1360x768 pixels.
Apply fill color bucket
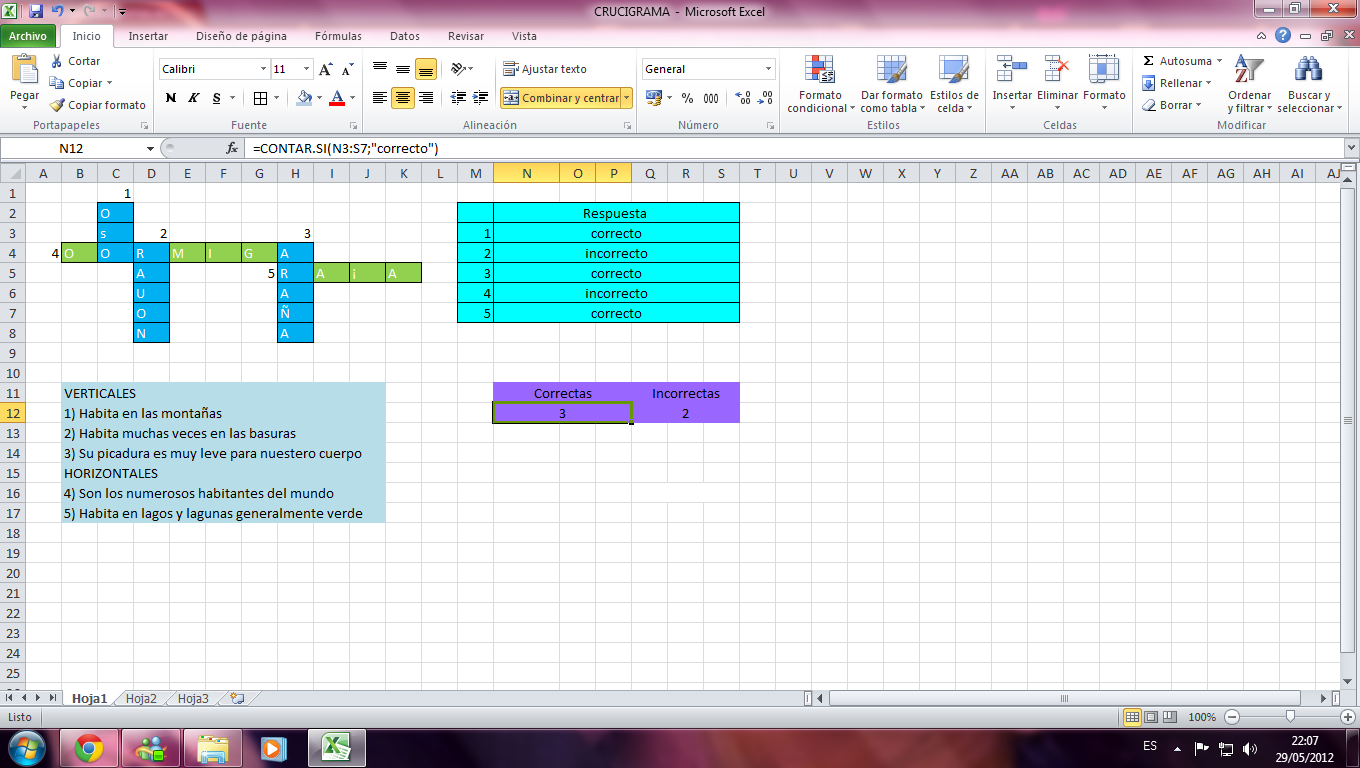[304, 98]
